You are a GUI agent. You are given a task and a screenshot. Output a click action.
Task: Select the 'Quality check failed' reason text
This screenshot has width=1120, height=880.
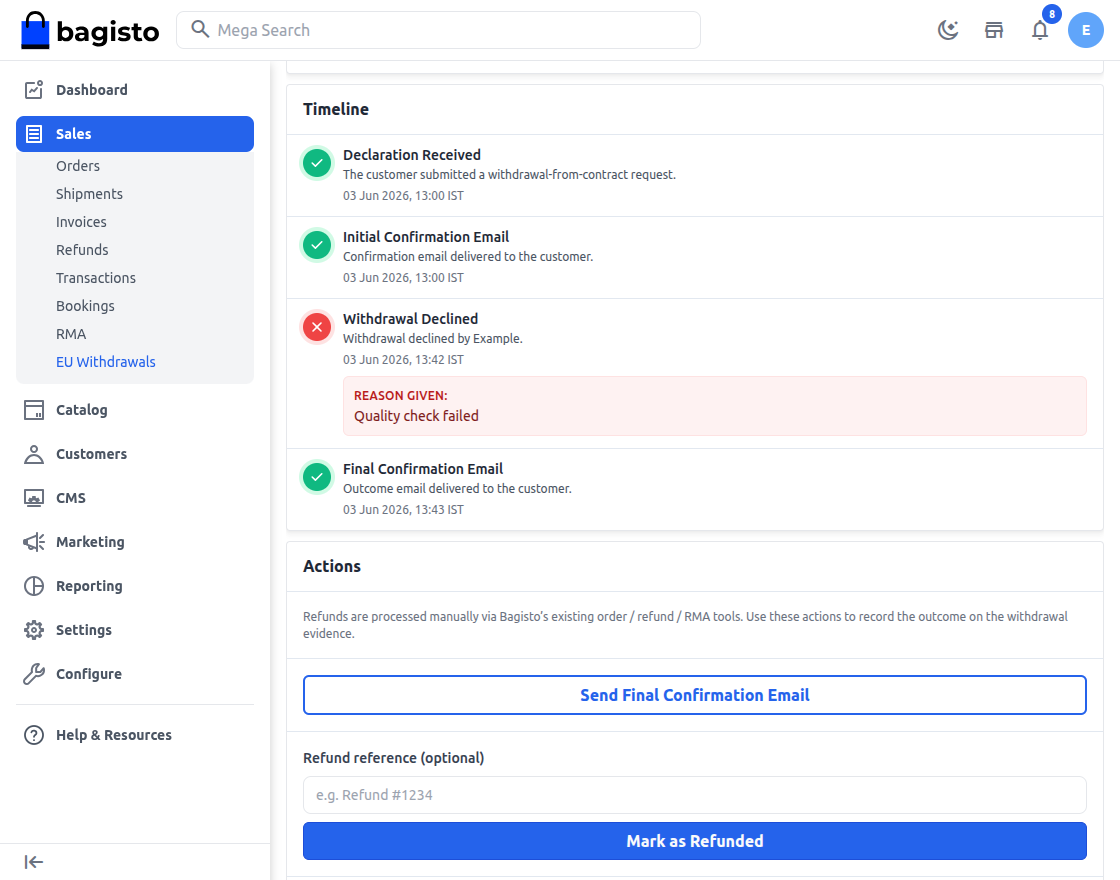[416, 416]
